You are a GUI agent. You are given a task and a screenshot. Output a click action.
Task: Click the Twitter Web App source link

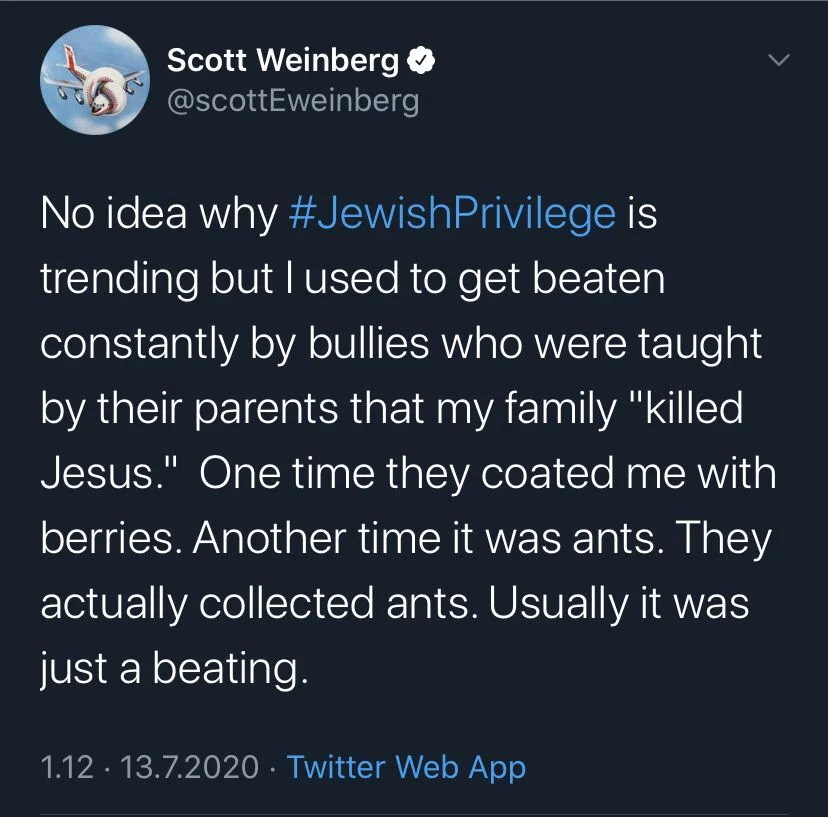click(406, 767)
